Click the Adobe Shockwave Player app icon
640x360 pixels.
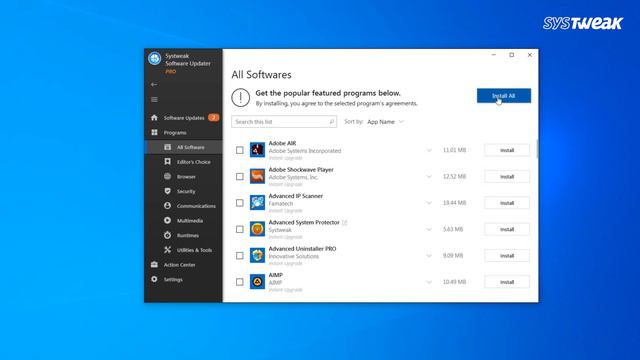click(258, 176)
